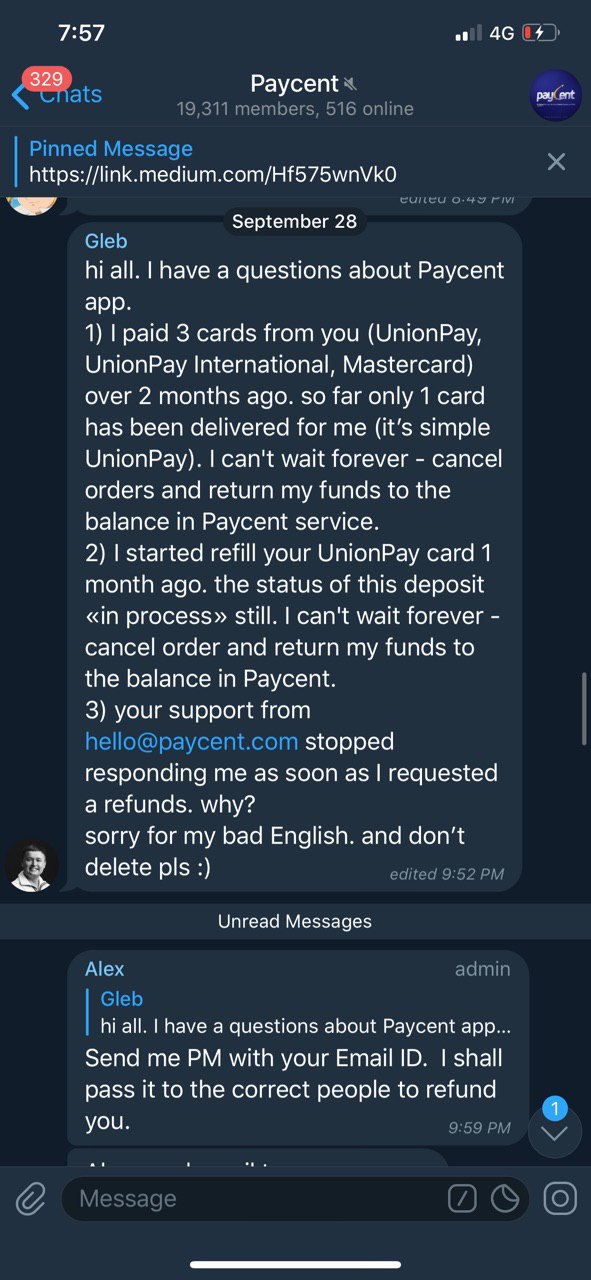Screen dimensions: 591x1280
Task: Tap sender name Alex
Action: [105, 969]
